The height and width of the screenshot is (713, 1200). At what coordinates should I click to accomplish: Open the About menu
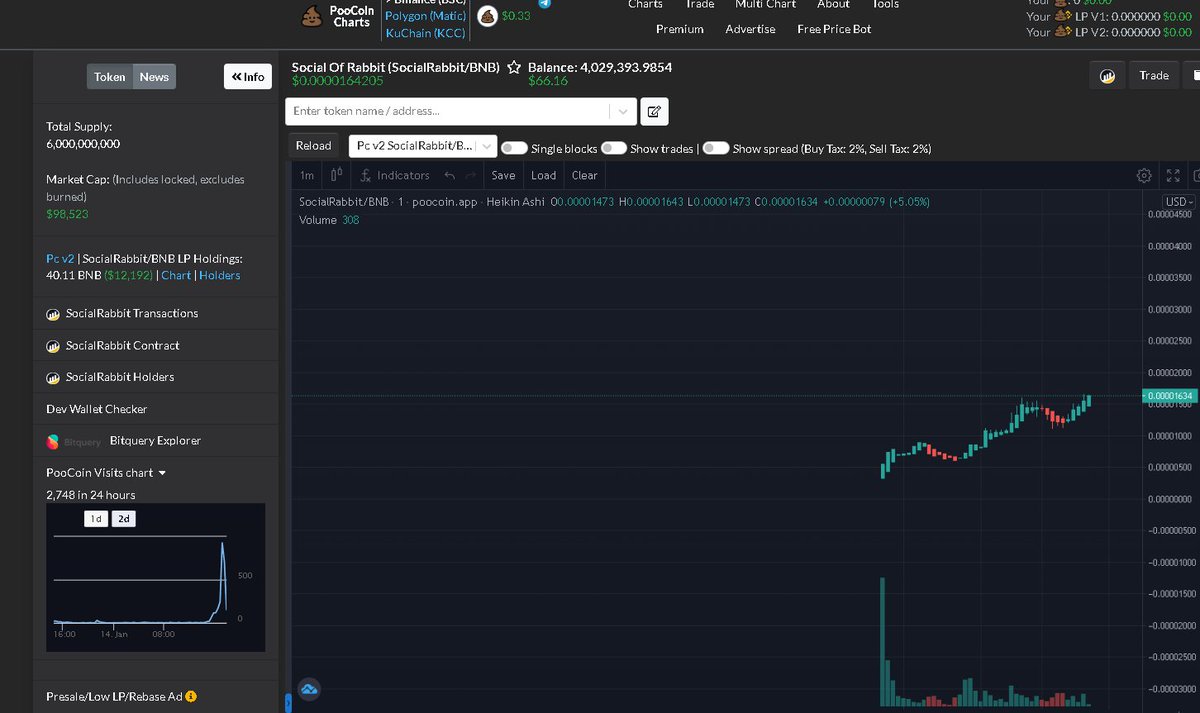click(x=833, y=5)
